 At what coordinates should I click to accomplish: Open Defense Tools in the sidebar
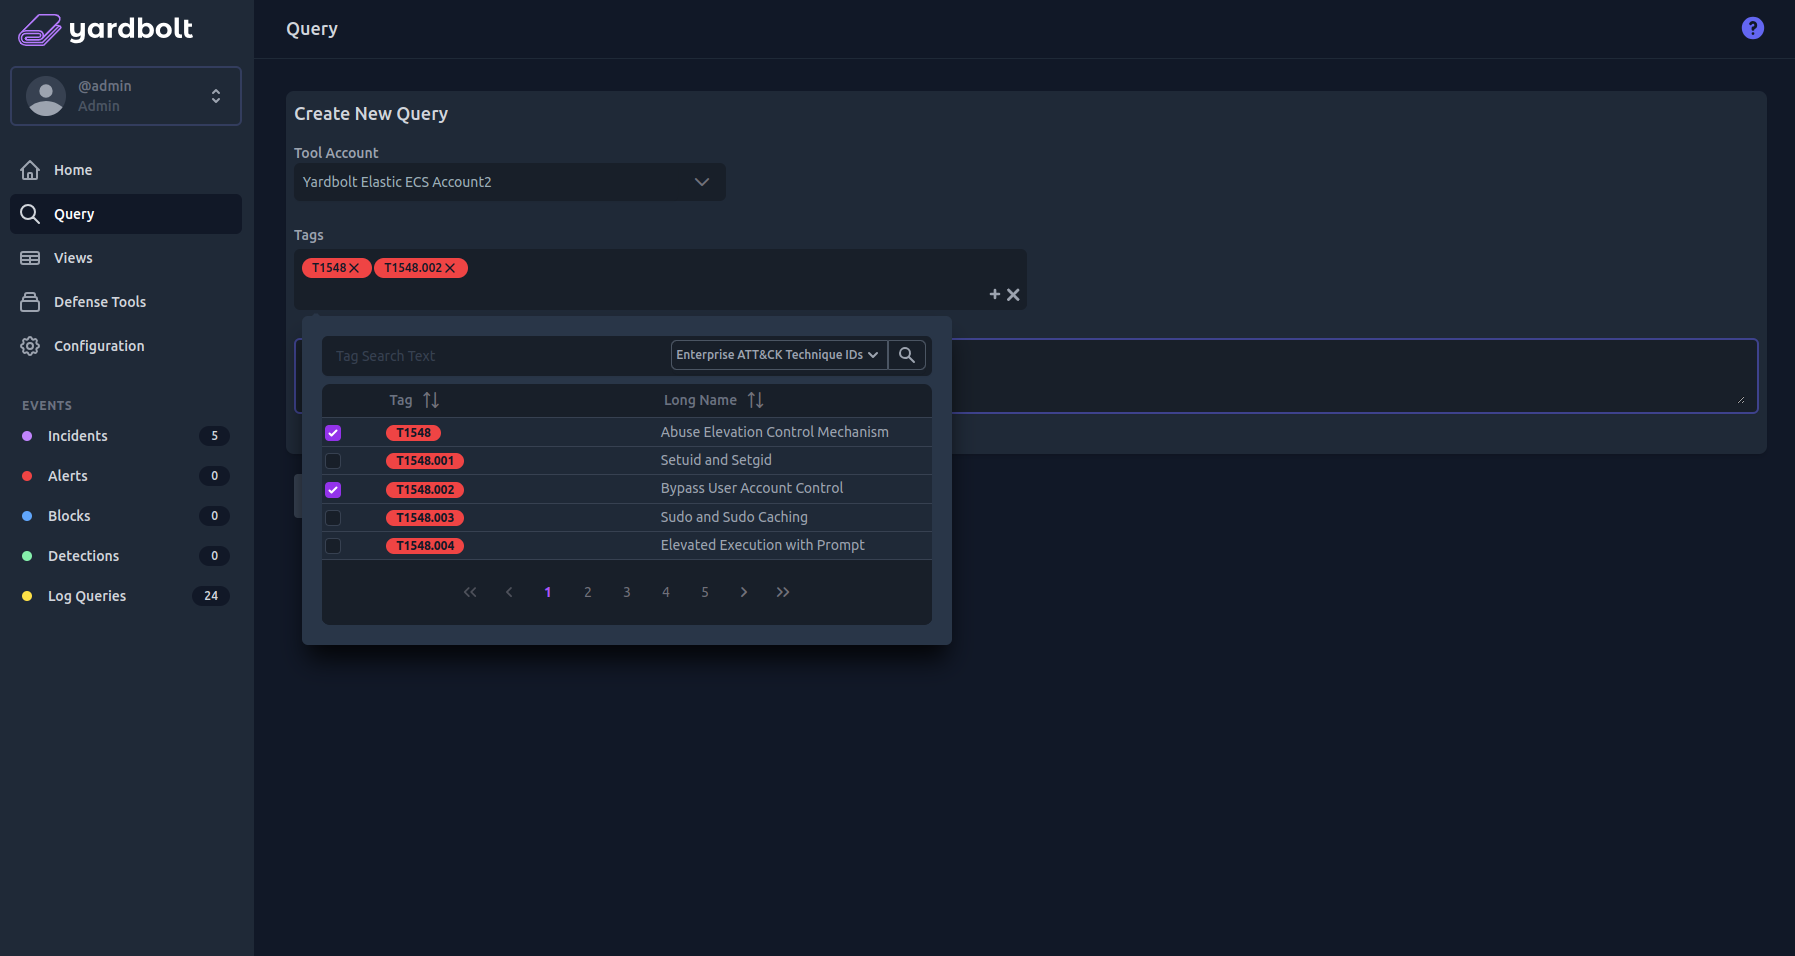[126, 302]
